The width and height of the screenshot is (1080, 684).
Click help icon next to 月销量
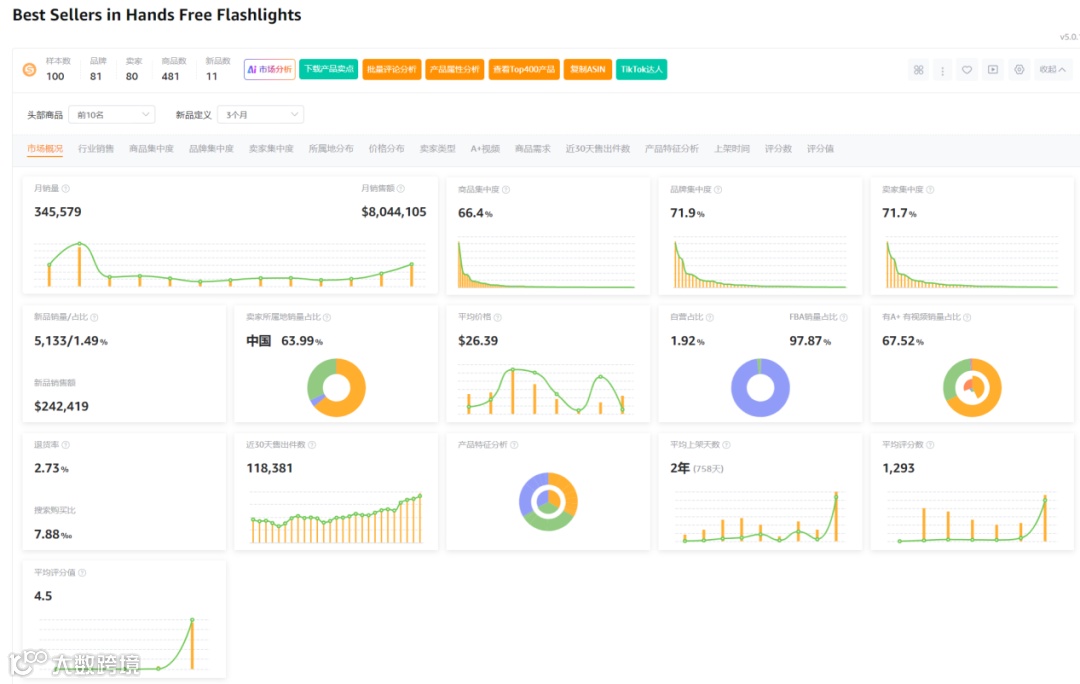65,189
